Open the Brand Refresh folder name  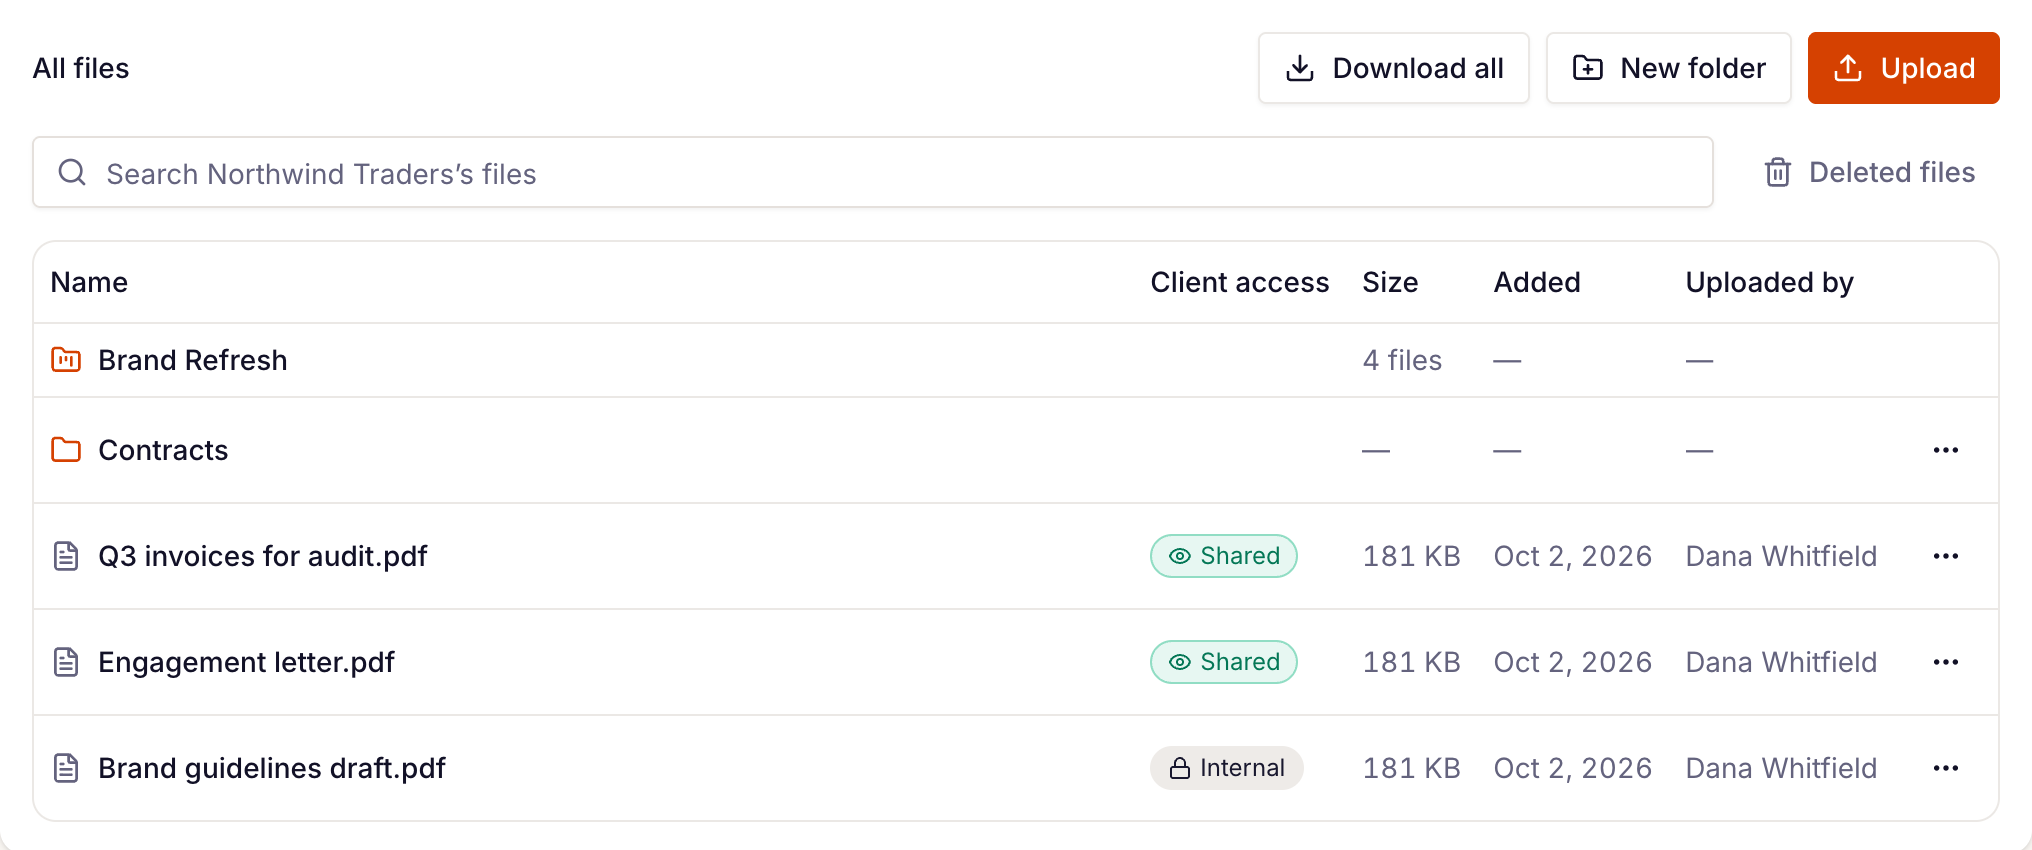193,360
